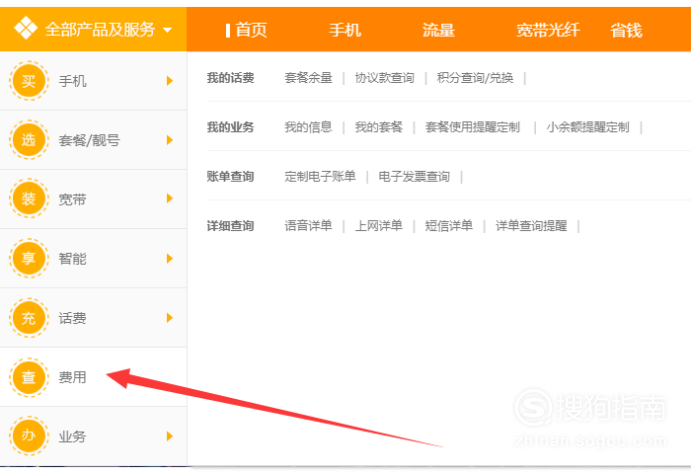The image size is (691, 475).
Task: View the 短信详单 link
Action: [449, 226]
